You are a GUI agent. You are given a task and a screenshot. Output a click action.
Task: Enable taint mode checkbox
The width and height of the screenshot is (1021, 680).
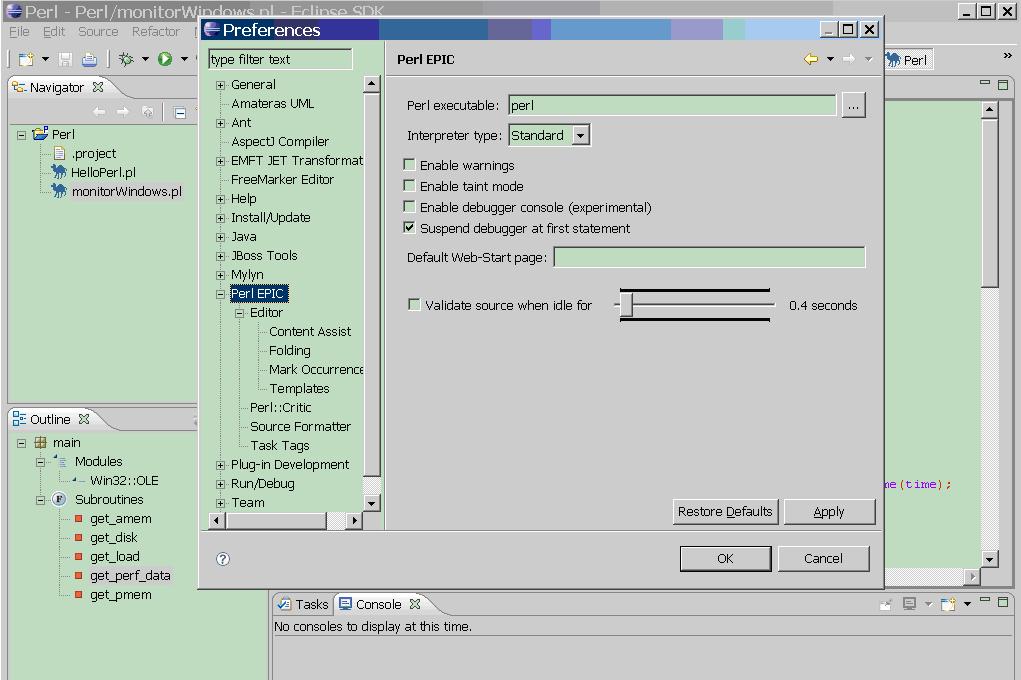pyautogui.click(x=410, y=186)
